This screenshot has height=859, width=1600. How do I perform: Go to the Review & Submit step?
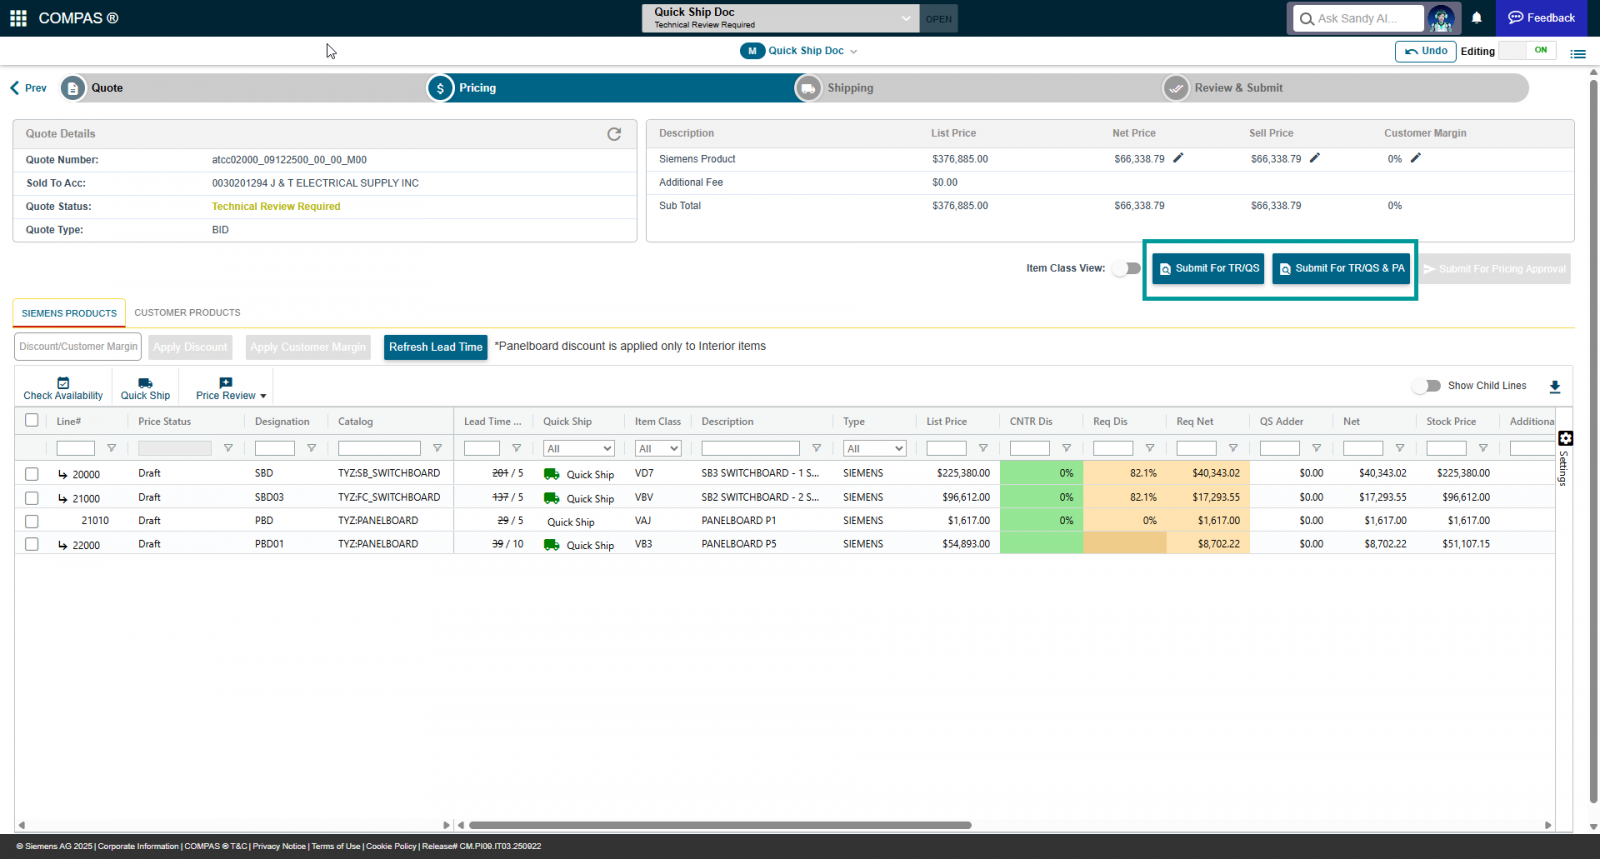click(x=1238, y=88)
